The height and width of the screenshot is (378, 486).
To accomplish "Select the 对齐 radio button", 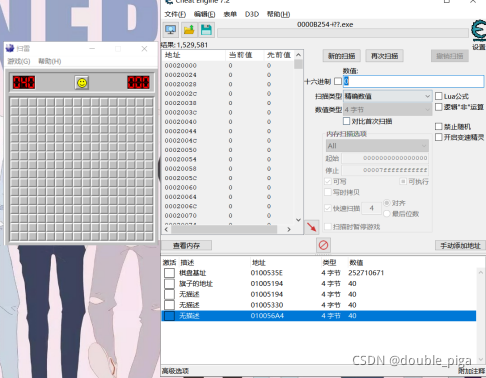I will point(387,203).
